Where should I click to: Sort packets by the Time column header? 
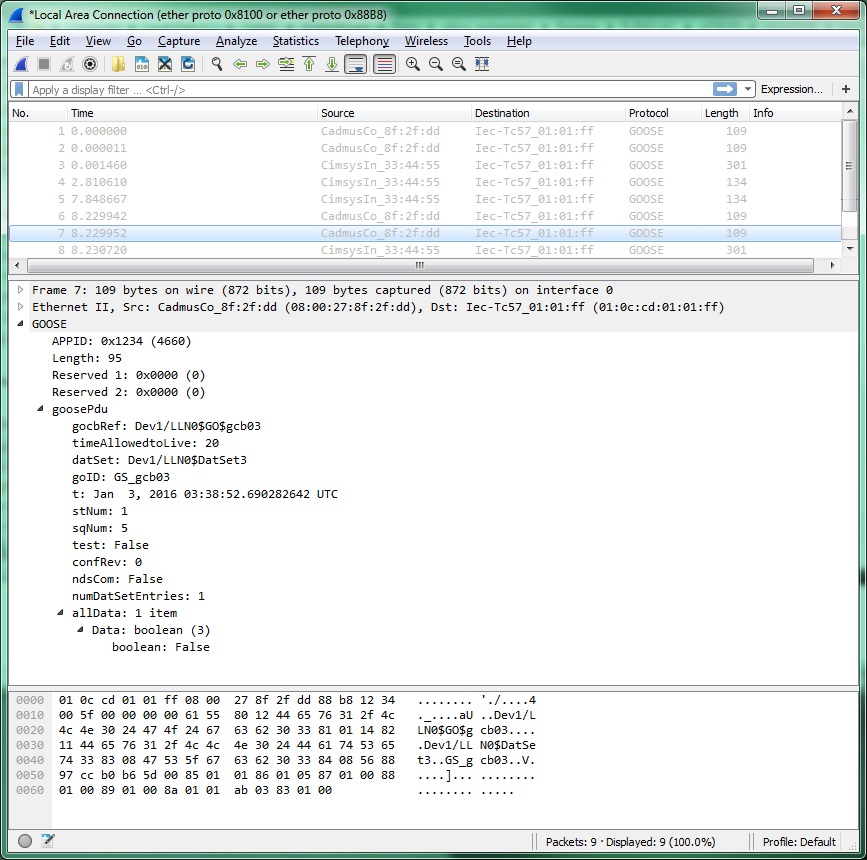192,113
